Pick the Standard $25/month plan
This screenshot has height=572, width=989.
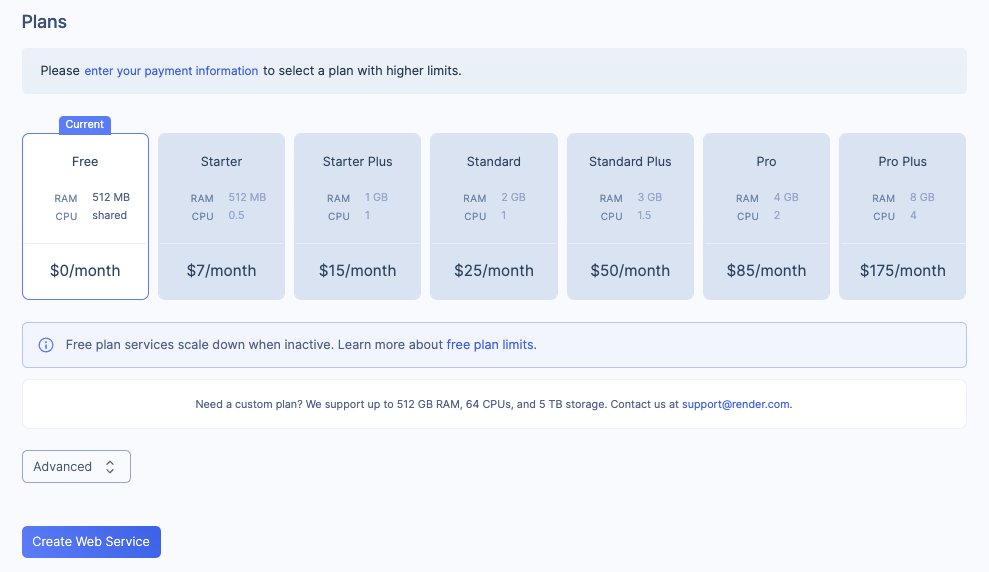pyautogui.click(x=494, y=216)
